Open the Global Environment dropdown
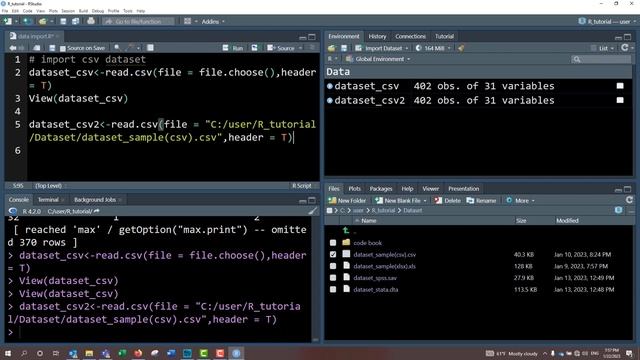 (x=378, y=59)
